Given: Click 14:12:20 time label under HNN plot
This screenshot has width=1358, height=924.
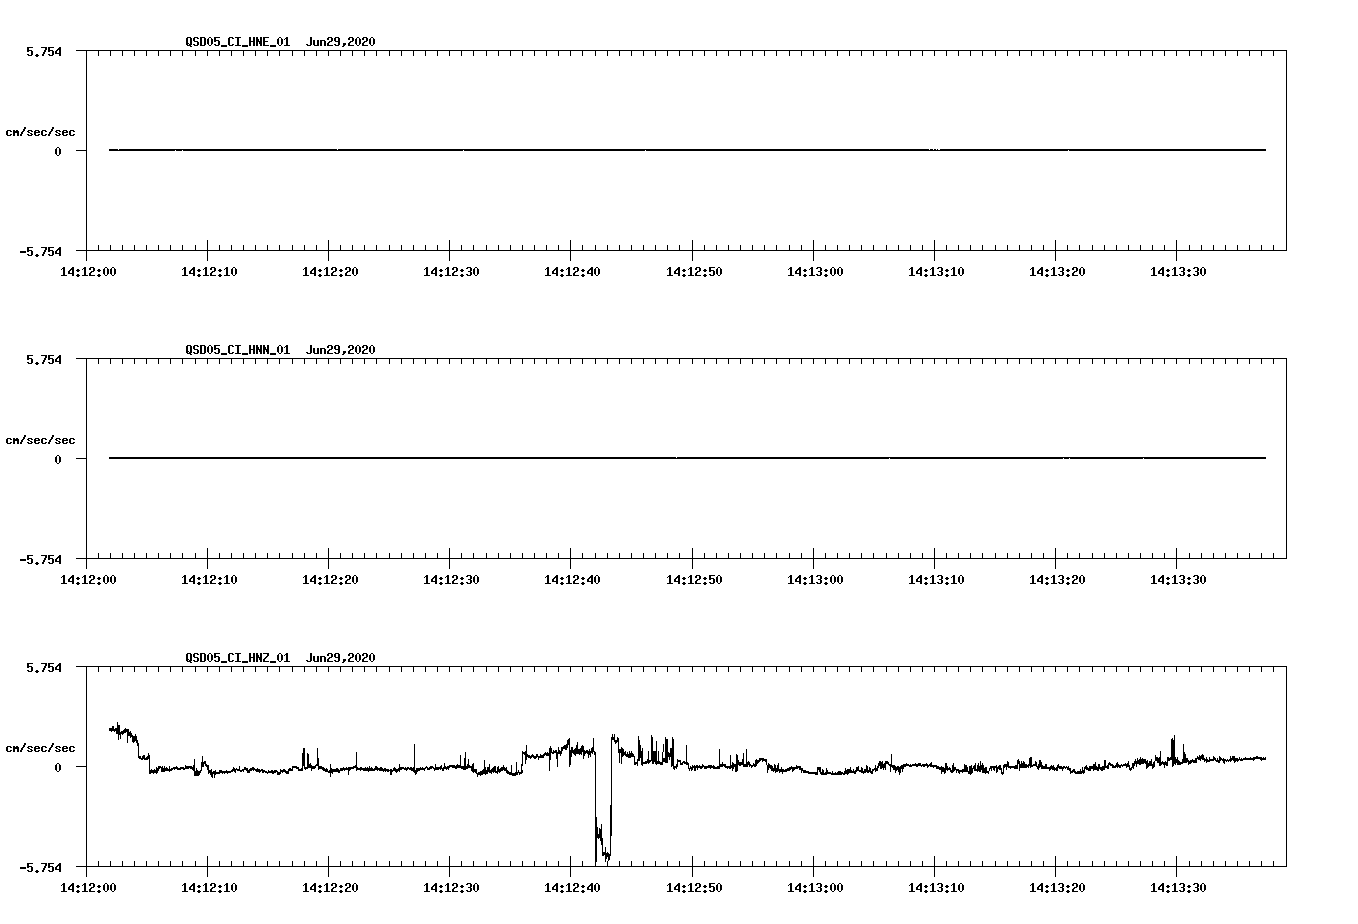Looking at the screenshot, I should [329, 579].
